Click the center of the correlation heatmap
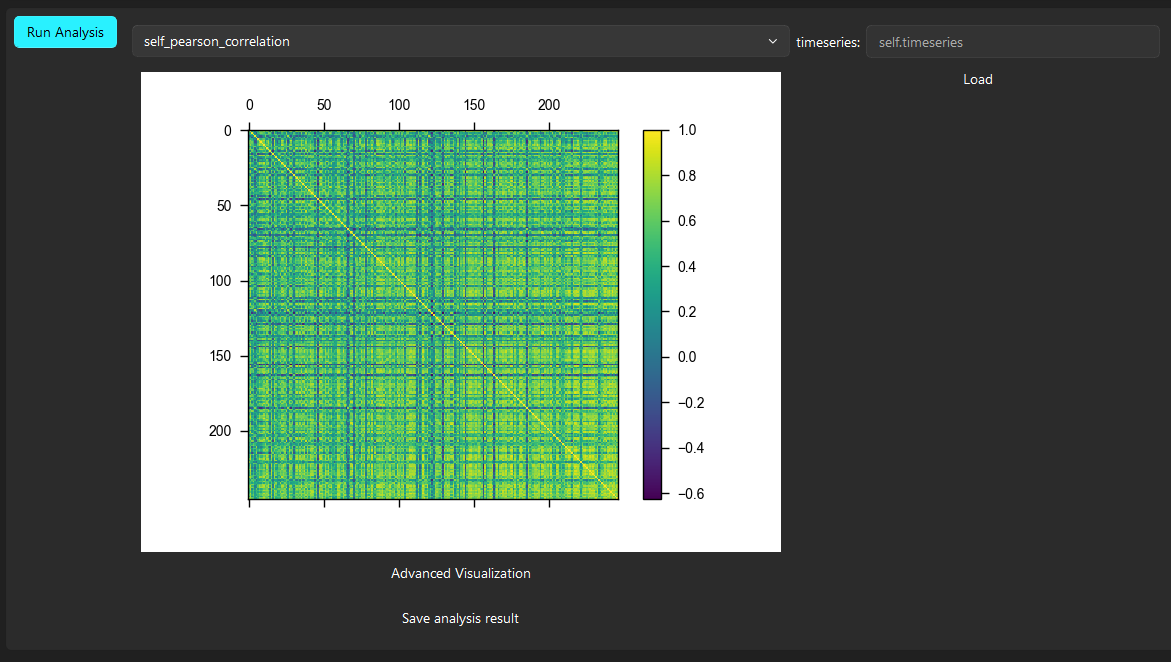Viewport: 1171px width, 662px height. 433,314
